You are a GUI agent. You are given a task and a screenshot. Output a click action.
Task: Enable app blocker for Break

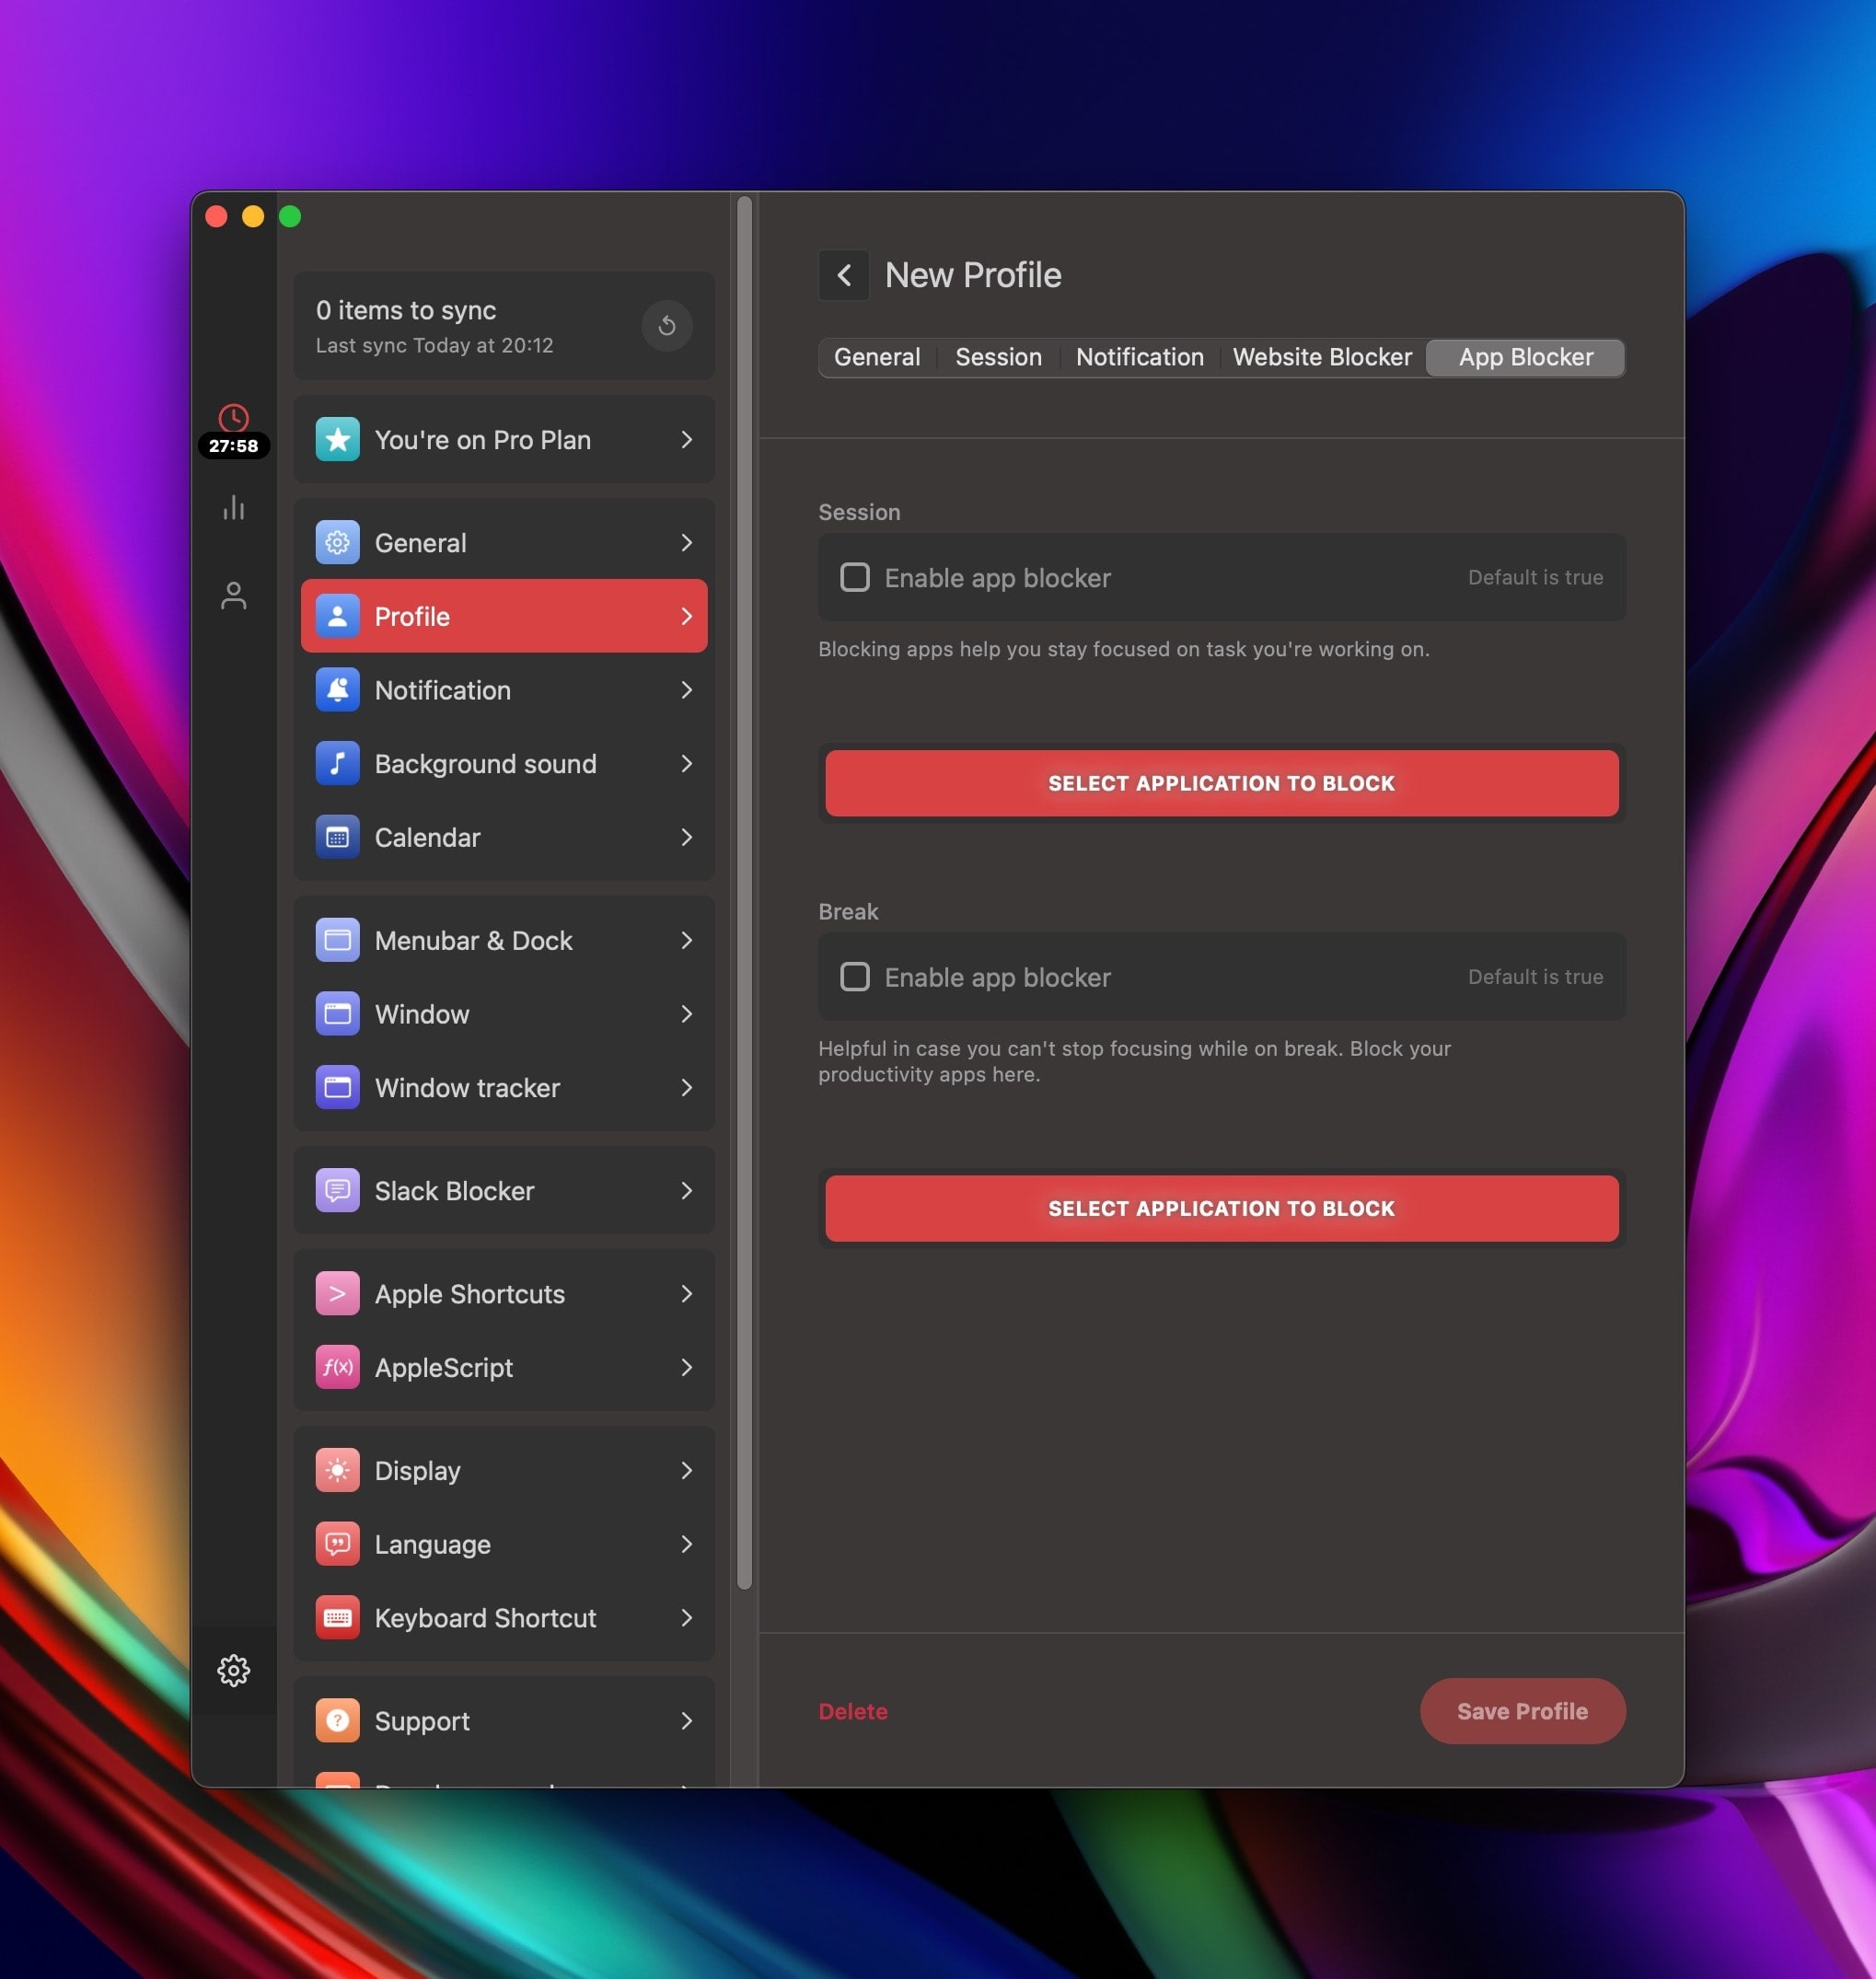point(853,977)
